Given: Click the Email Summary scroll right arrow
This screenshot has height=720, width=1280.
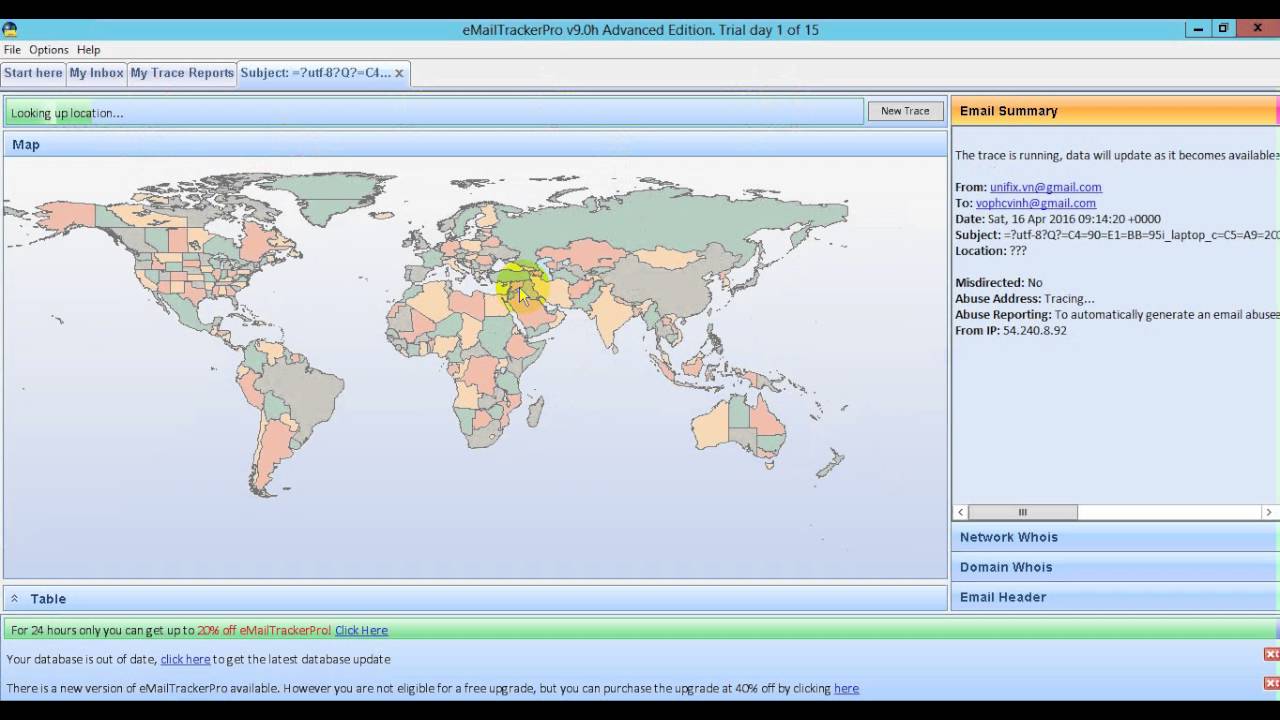Looking at the screenshot, I should 1269,512.
